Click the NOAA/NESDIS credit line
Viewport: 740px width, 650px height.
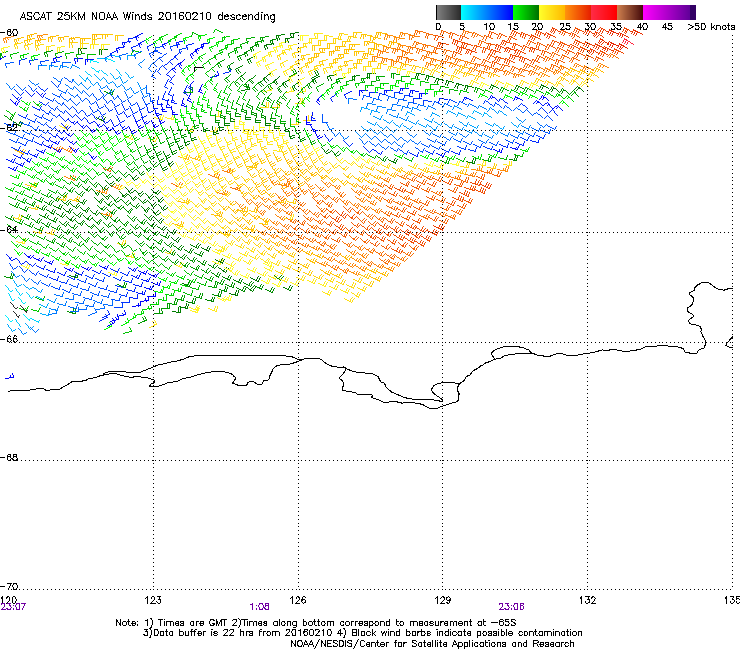(x=432, y=644)
